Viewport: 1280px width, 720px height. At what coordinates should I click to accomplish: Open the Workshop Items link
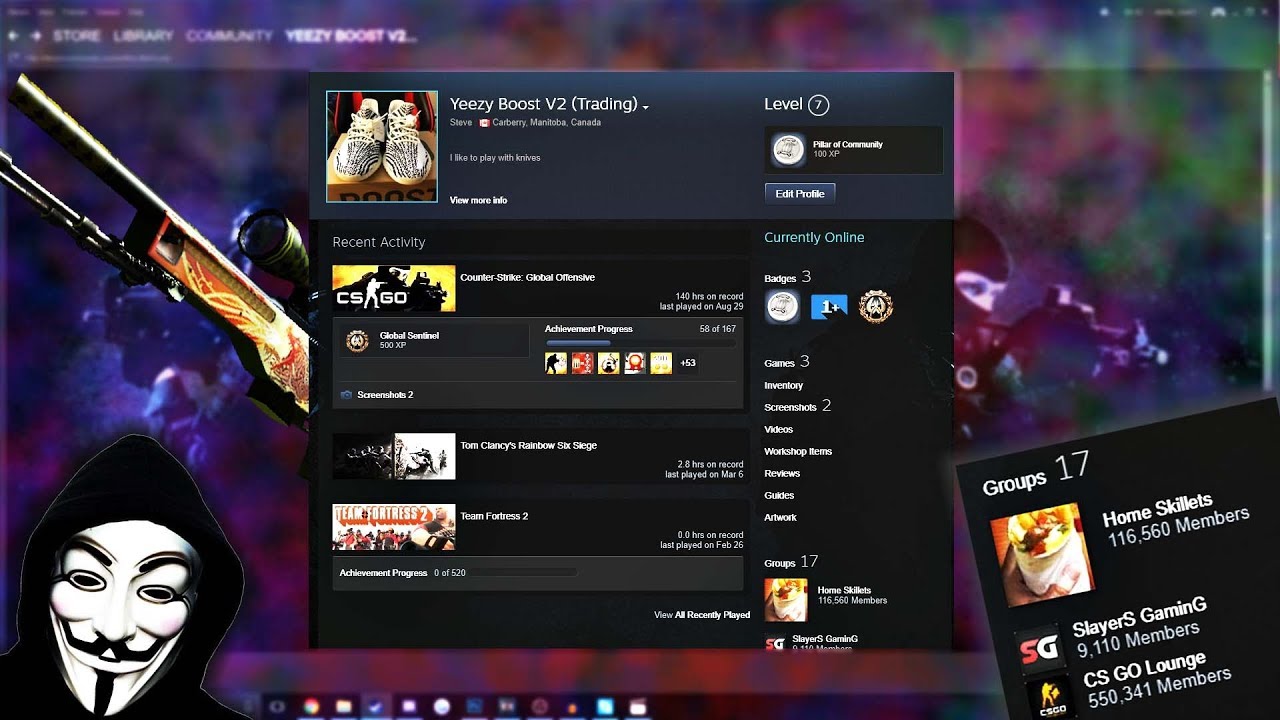coord(798,451)
